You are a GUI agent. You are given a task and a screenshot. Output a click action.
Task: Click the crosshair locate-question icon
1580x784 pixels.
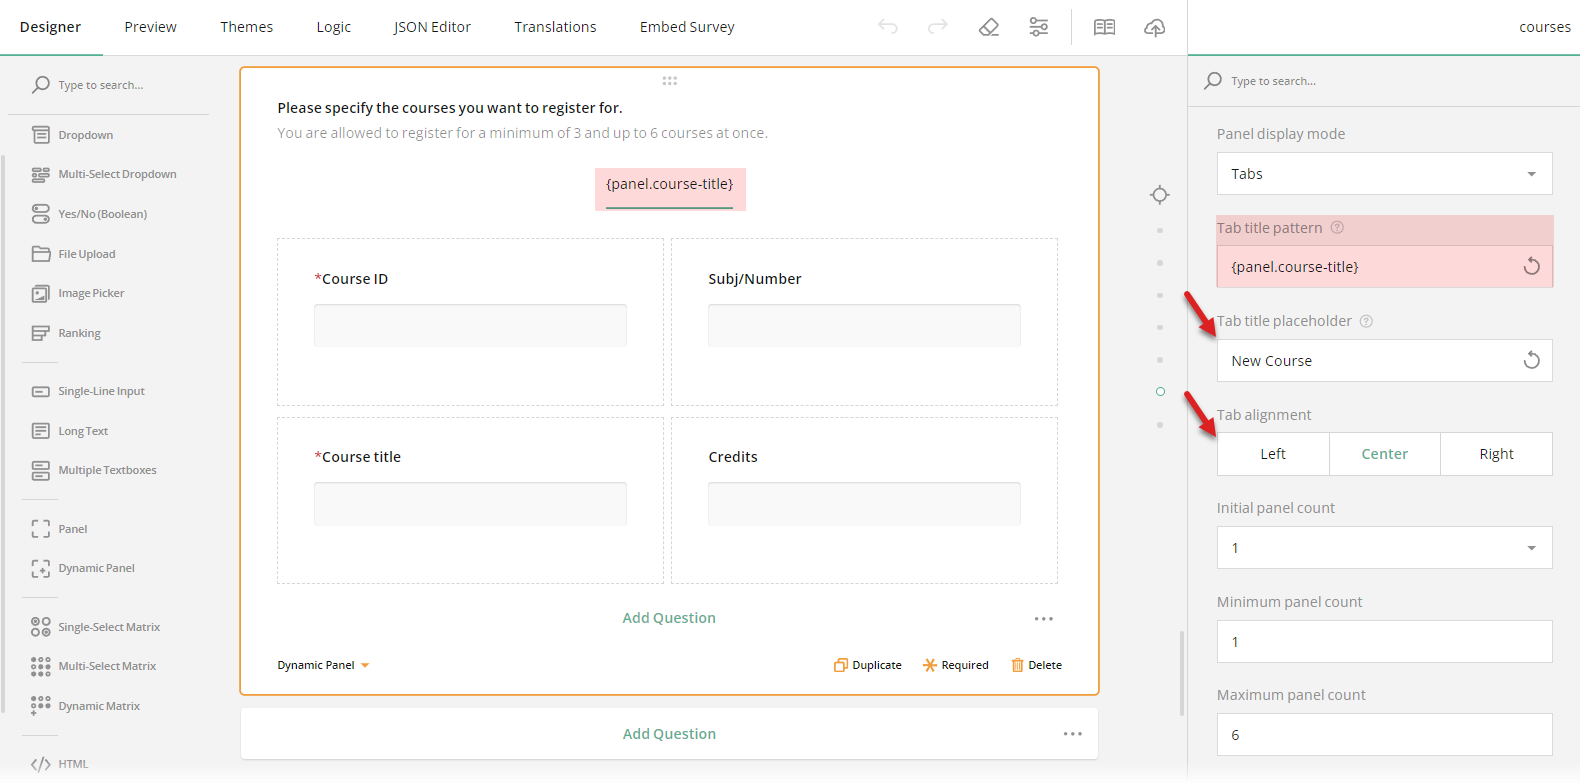tap(1159, 195)
